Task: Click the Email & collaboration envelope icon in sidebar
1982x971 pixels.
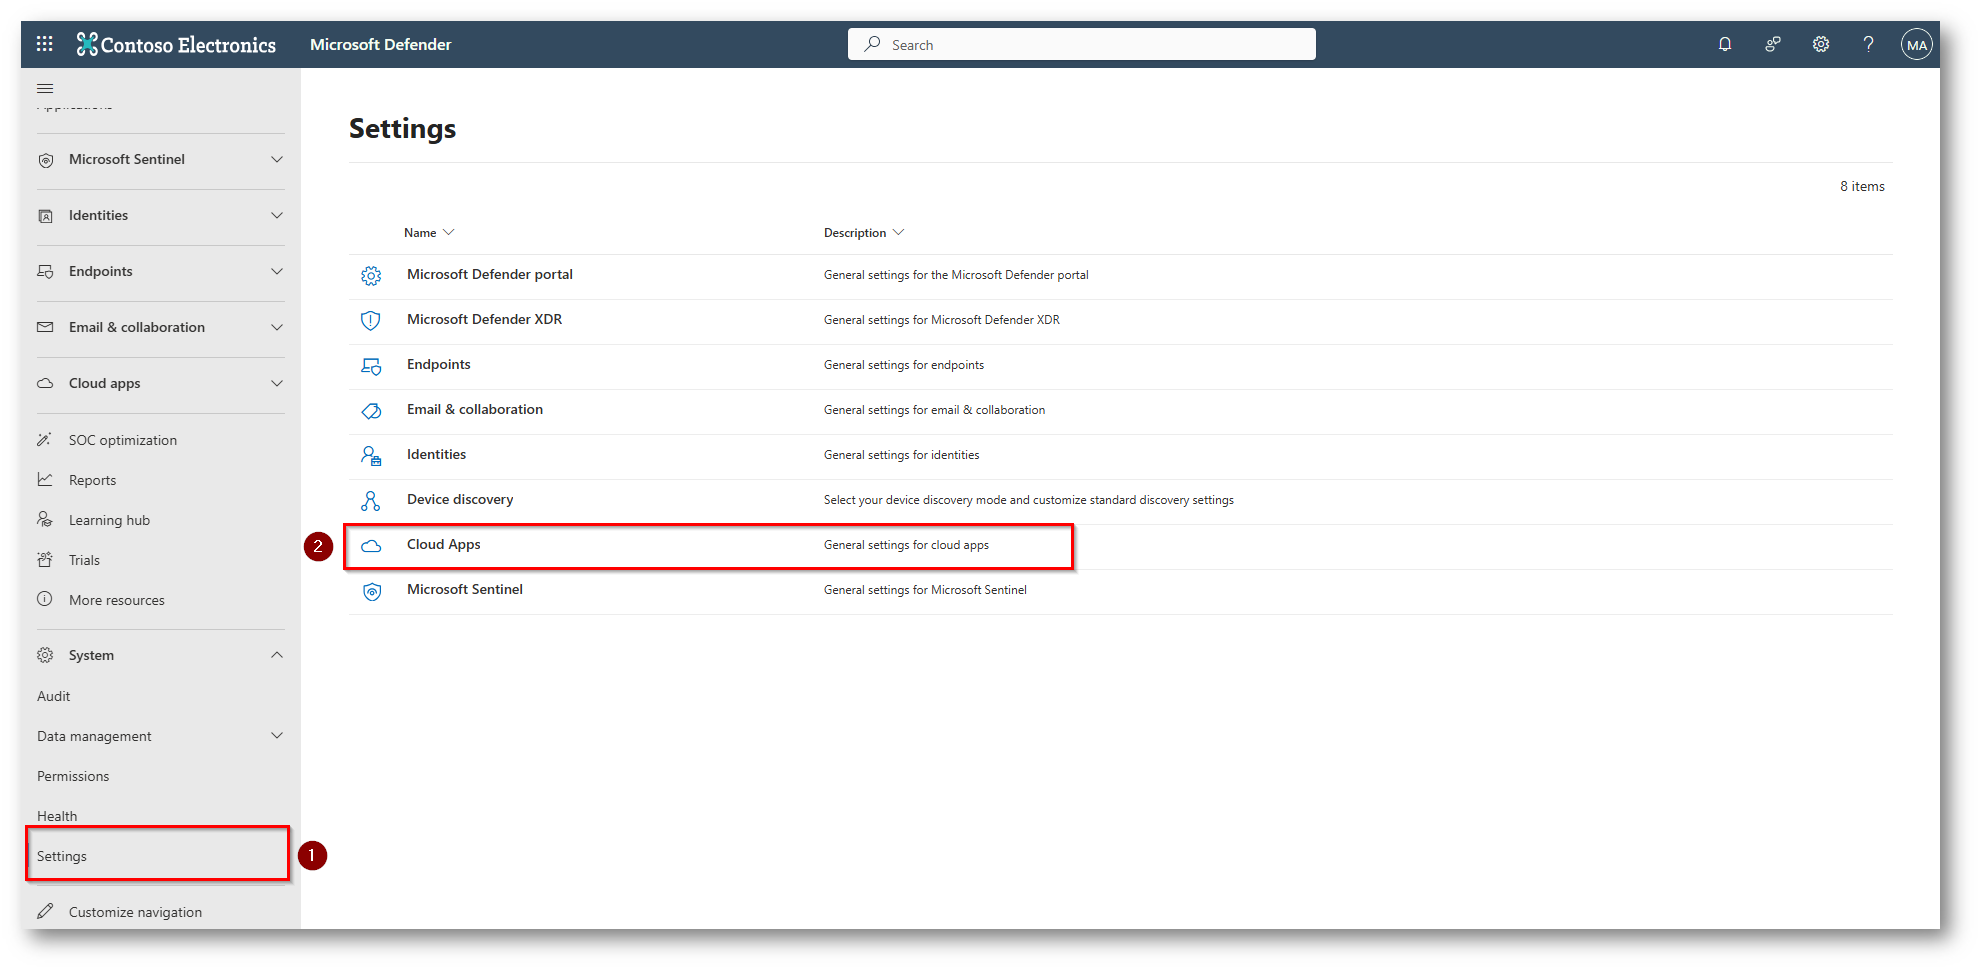Action: tap(45, 327)
